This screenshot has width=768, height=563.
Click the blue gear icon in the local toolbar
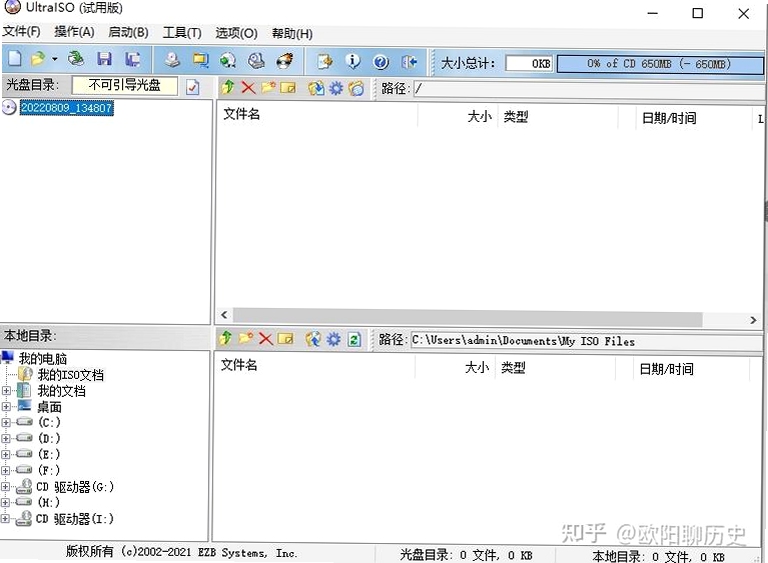[334, 339]
